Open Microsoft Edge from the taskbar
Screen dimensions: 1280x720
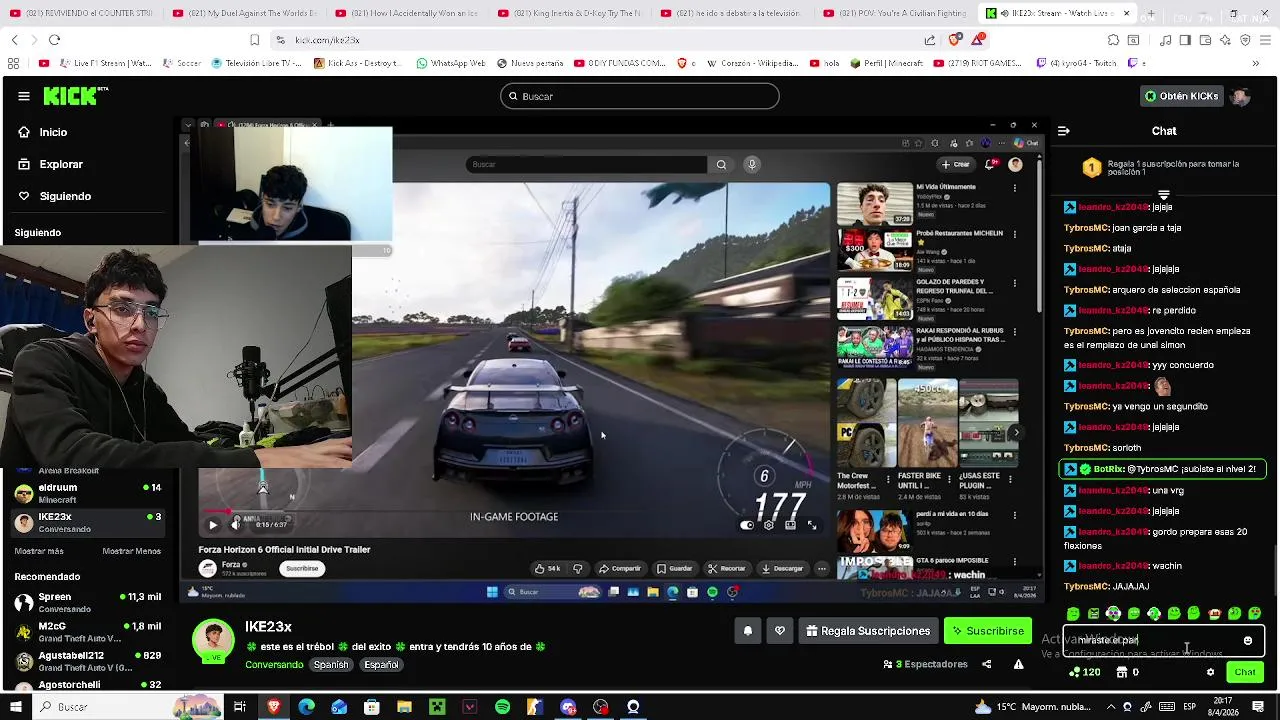pos(306,707)
